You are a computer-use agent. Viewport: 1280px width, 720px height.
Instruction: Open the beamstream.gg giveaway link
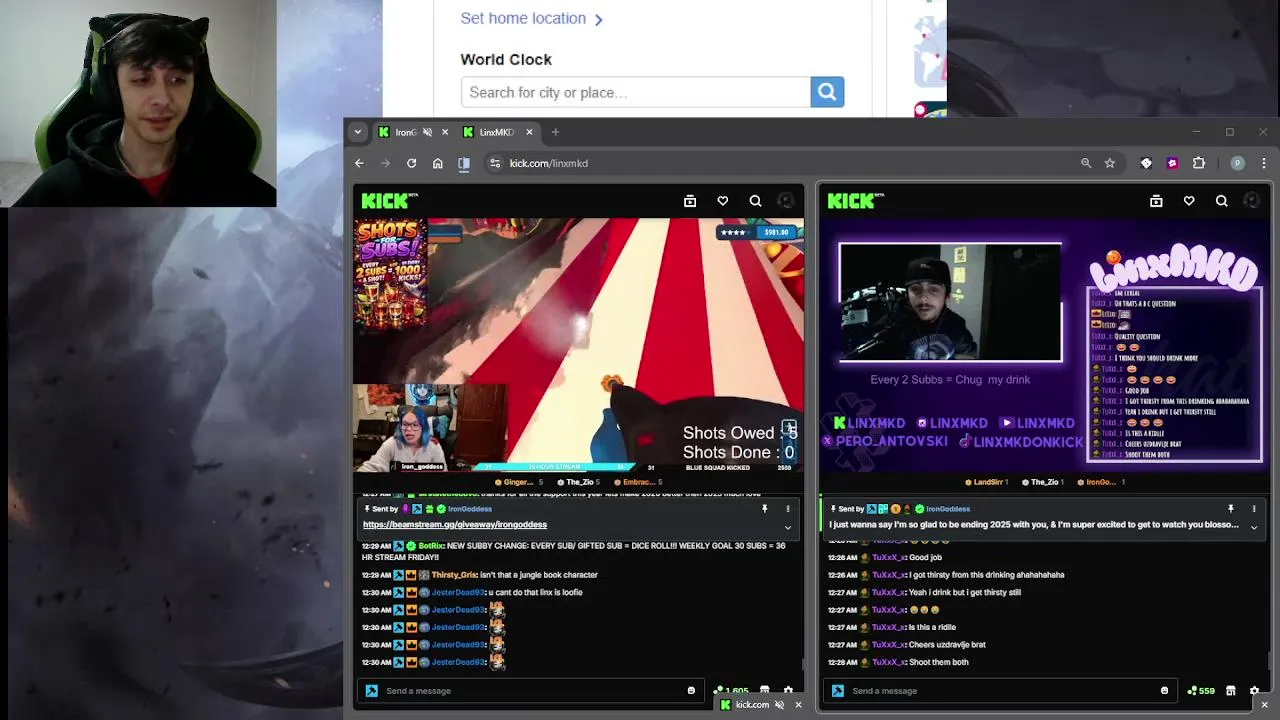tap(455, 525)
